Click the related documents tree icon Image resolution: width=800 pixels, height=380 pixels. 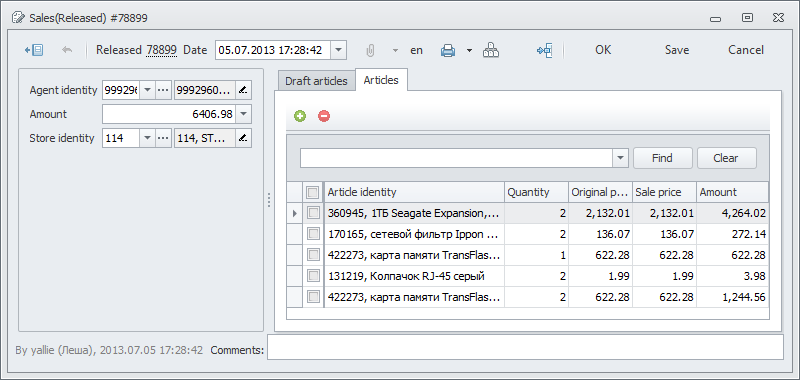544,50
